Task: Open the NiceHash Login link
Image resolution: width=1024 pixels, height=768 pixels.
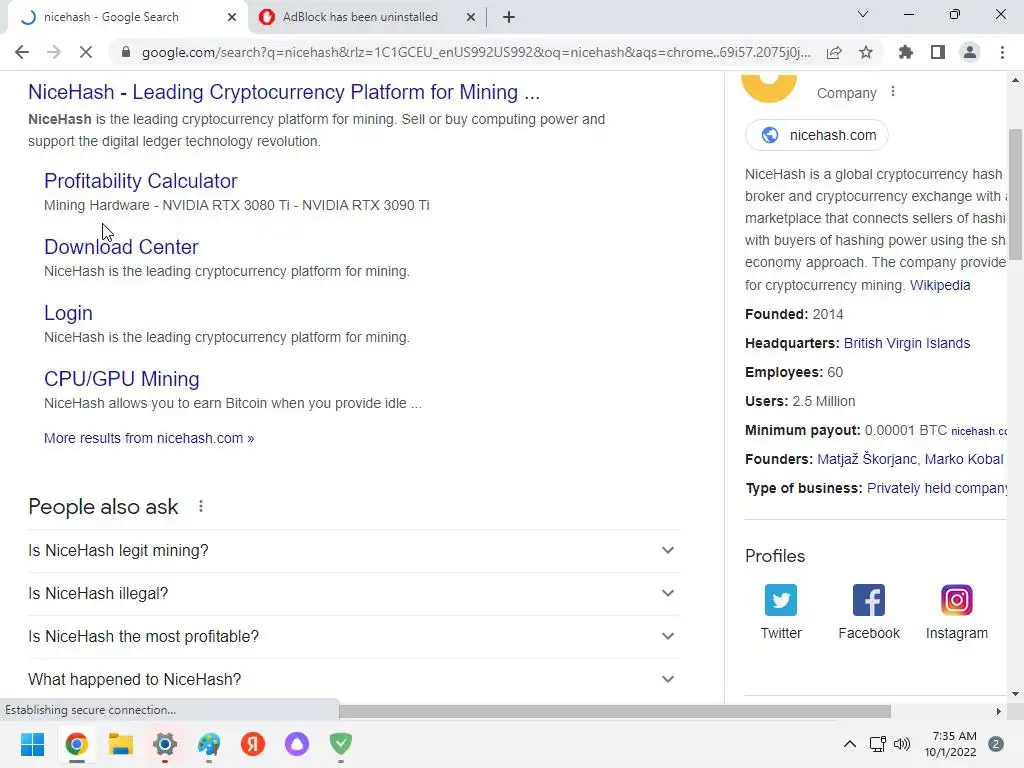Action: coord(68,313)
